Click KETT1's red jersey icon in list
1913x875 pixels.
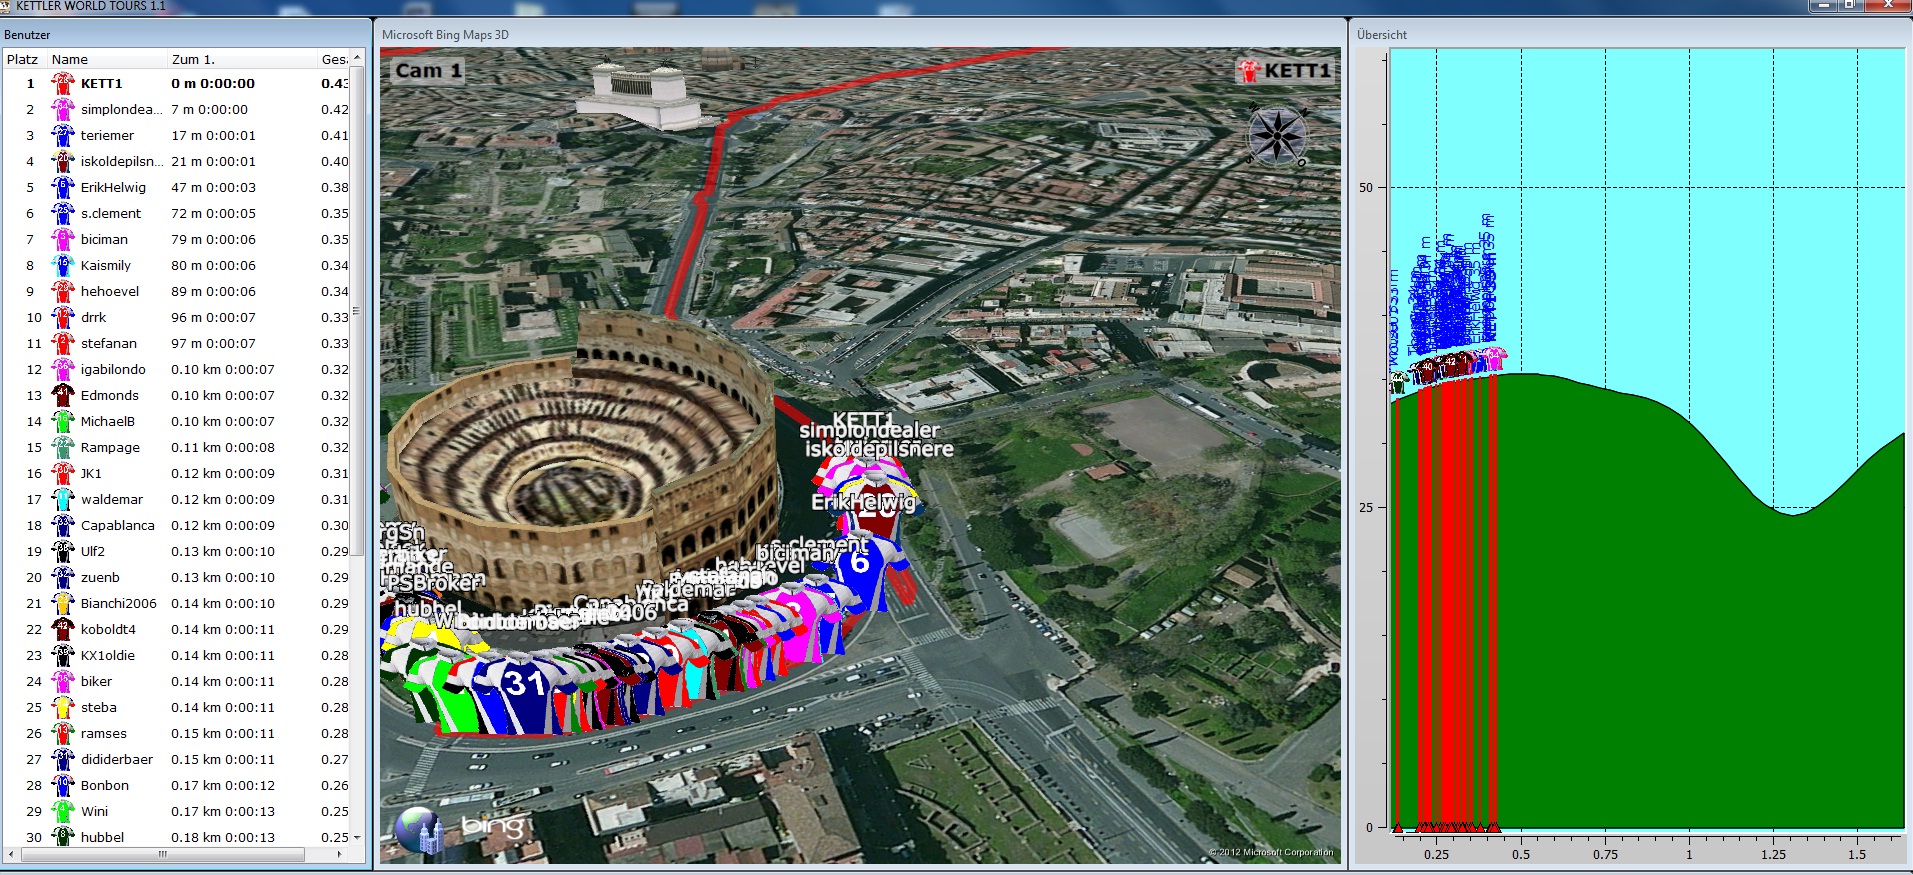point(63,84)
